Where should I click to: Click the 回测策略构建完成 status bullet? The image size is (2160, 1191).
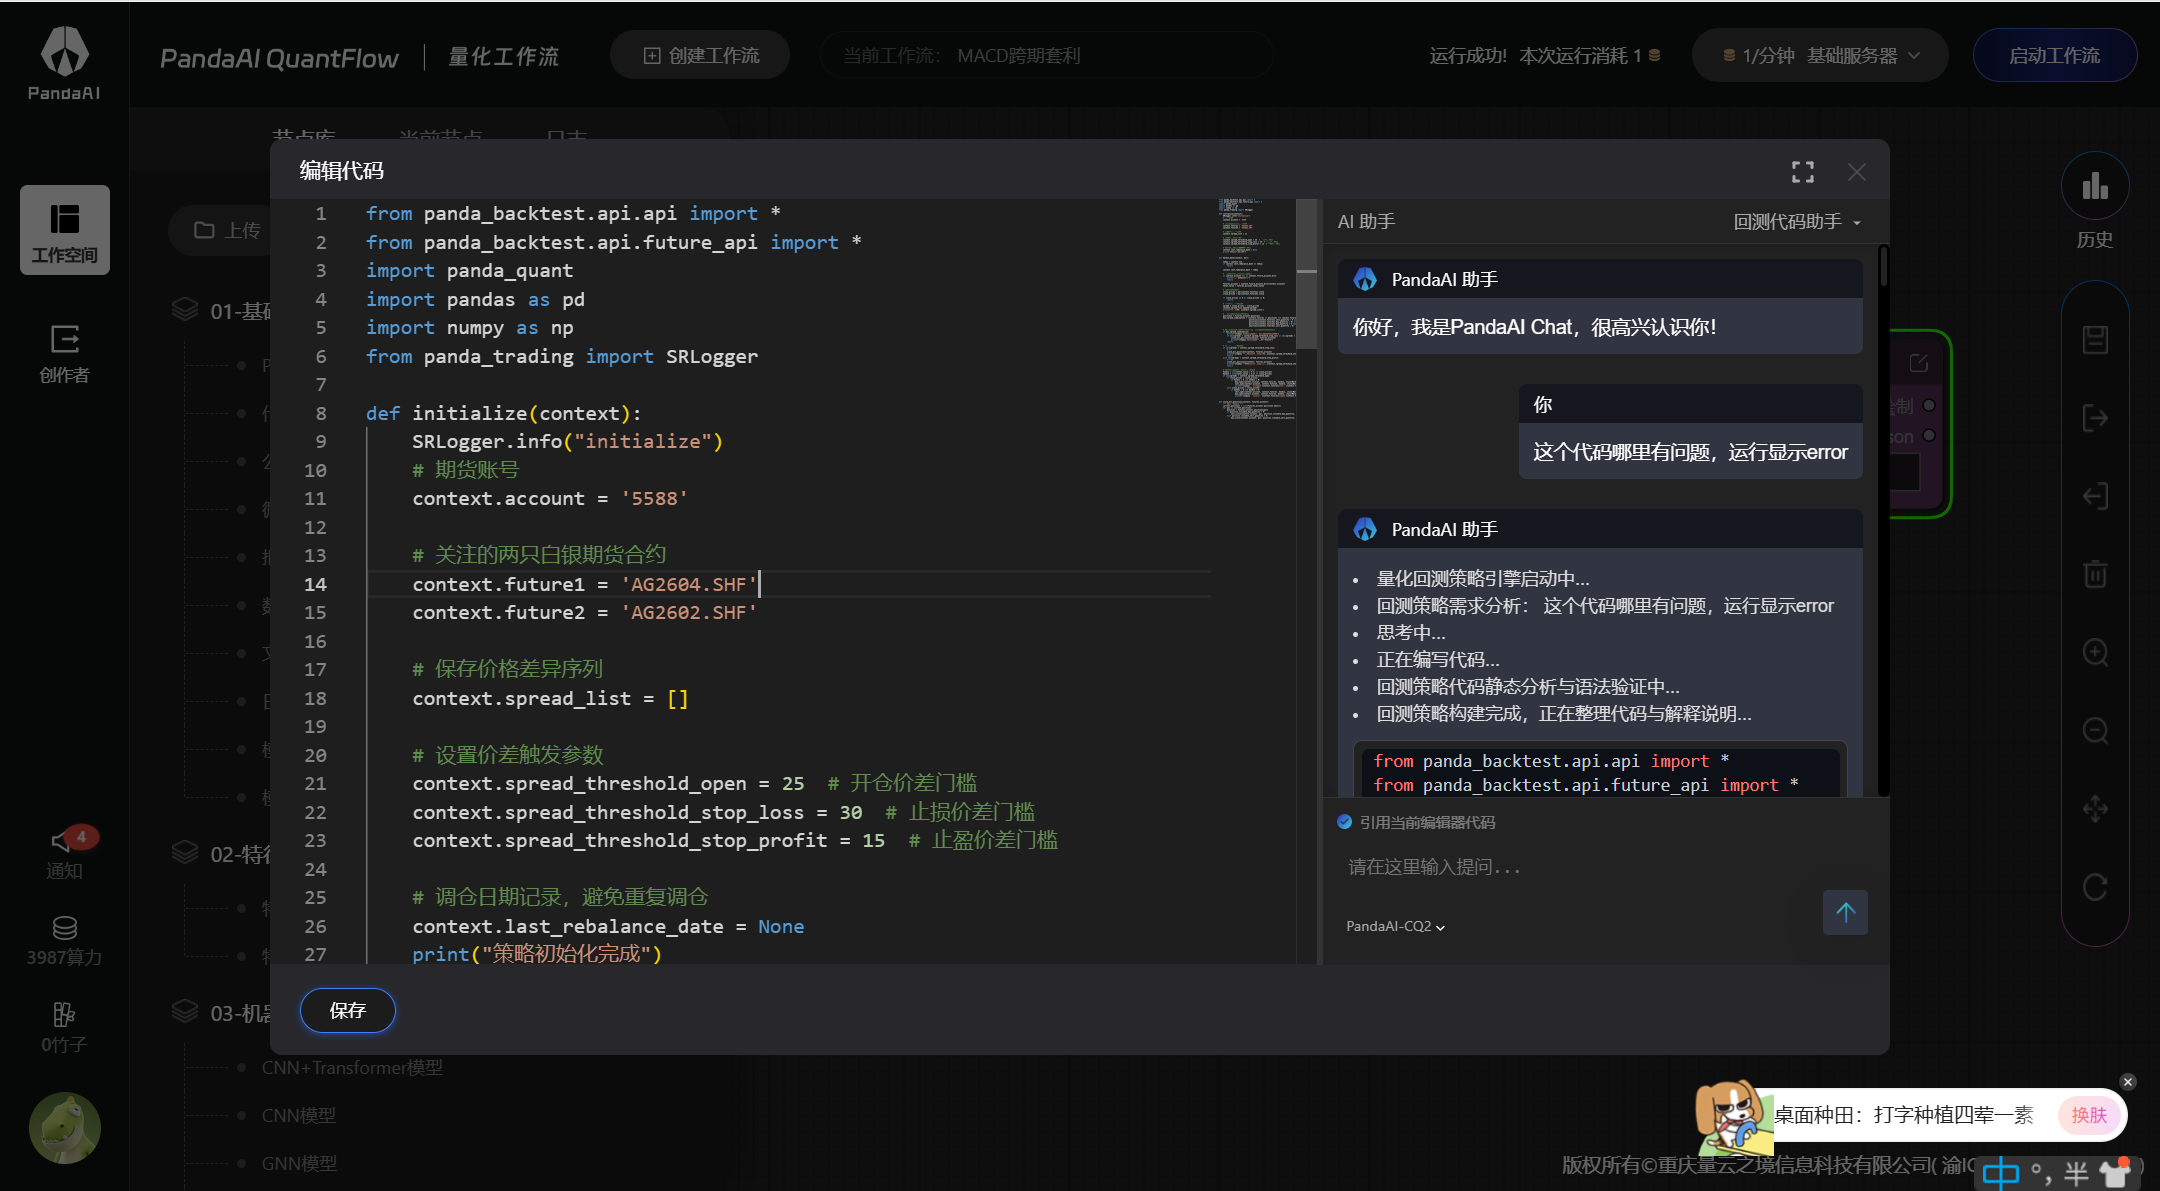(1563, 714)
